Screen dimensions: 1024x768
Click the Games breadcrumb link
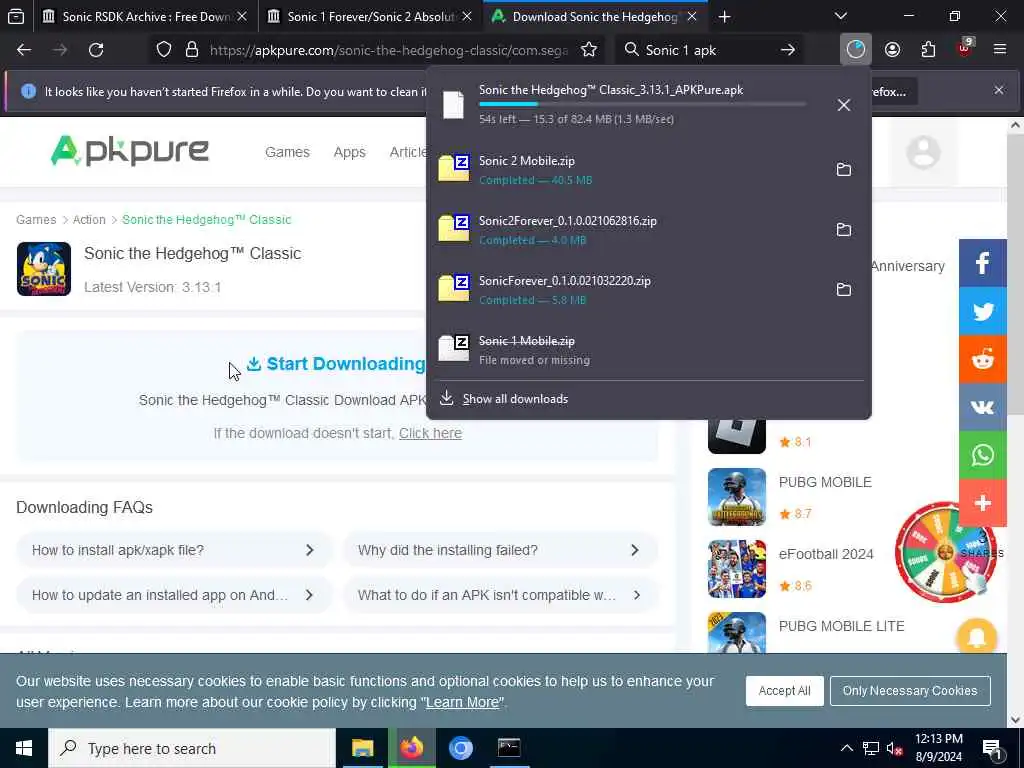36,219
